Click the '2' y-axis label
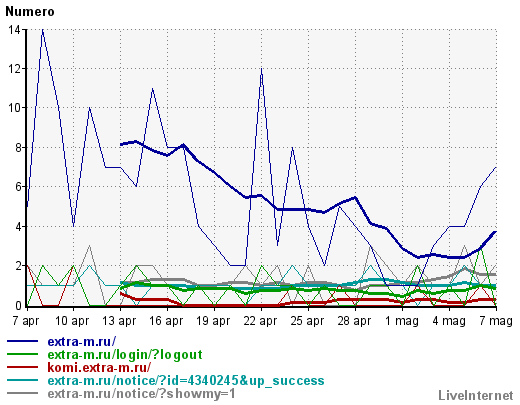Image resolution: width=520 pixels, height=405 pixels. (x=18, y=266)
